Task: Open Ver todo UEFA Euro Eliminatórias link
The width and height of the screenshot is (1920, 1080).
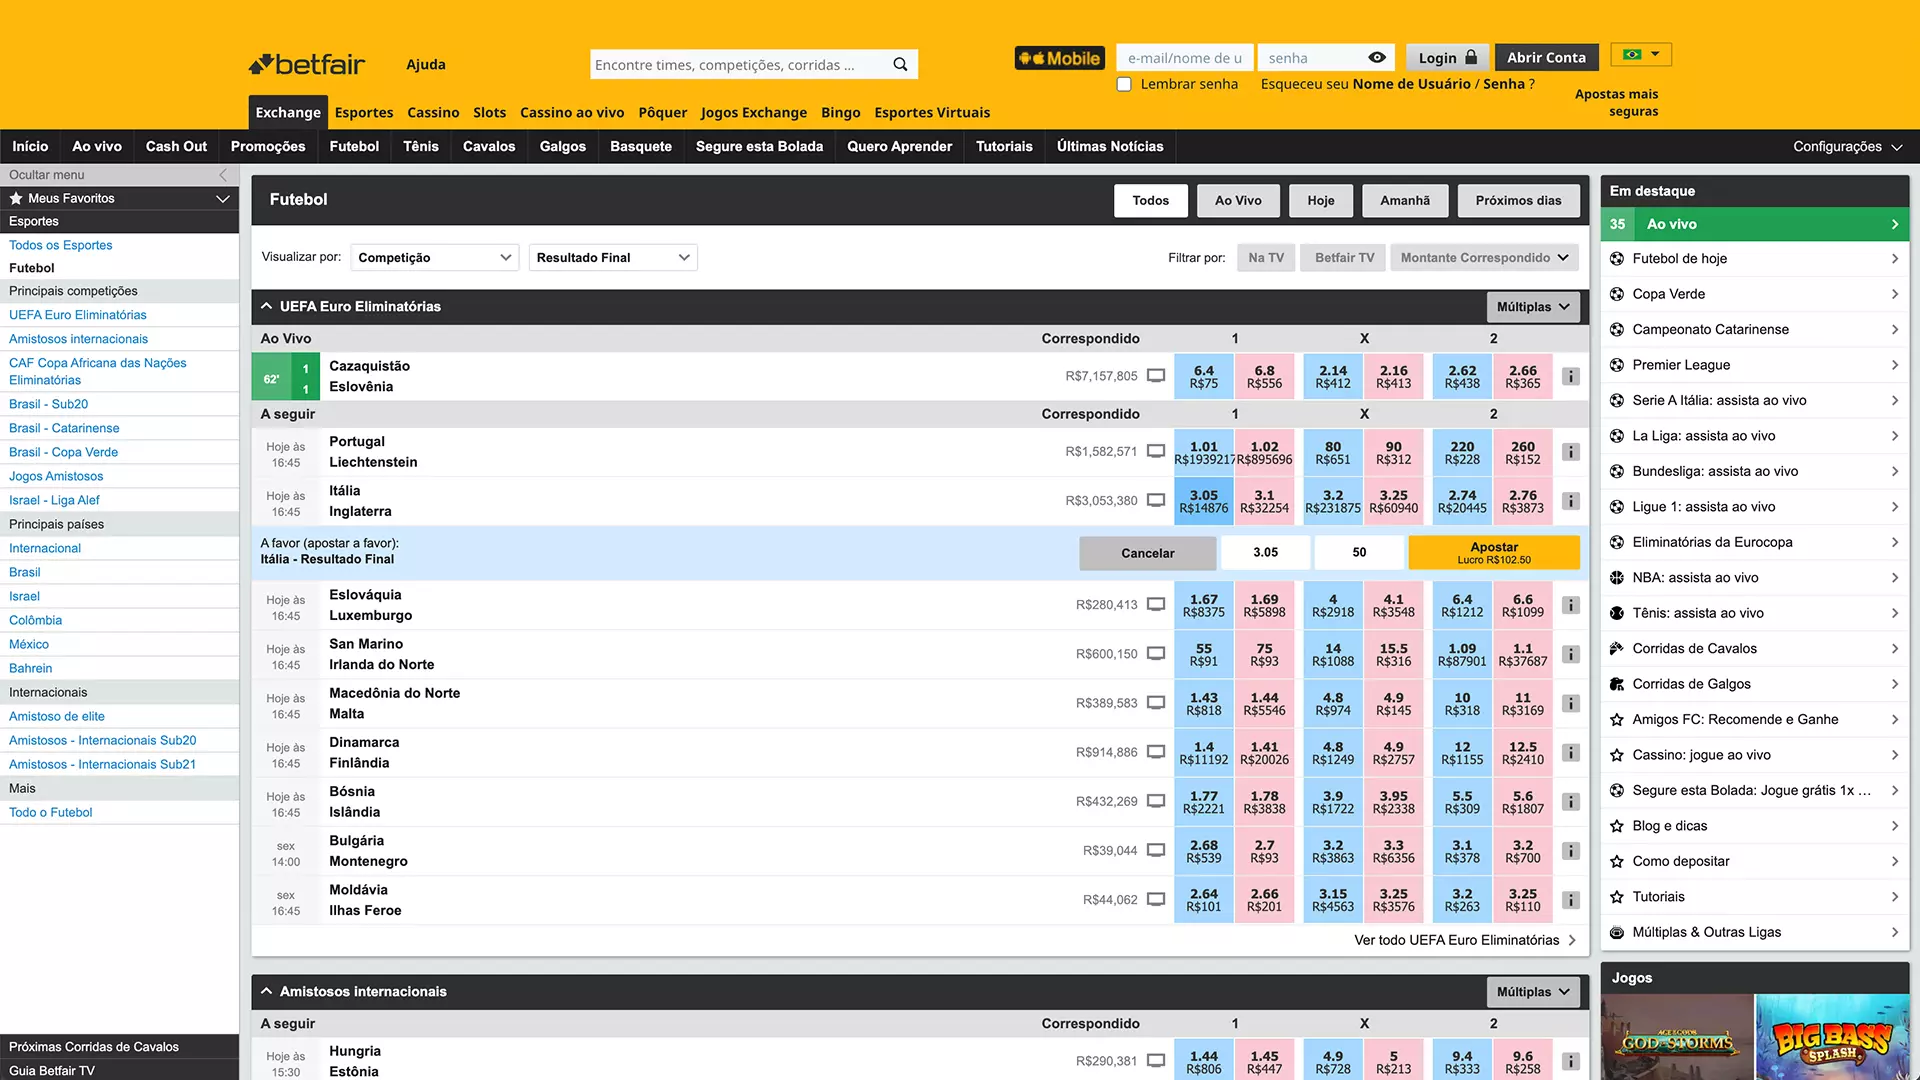Action: pos(1465,941)
